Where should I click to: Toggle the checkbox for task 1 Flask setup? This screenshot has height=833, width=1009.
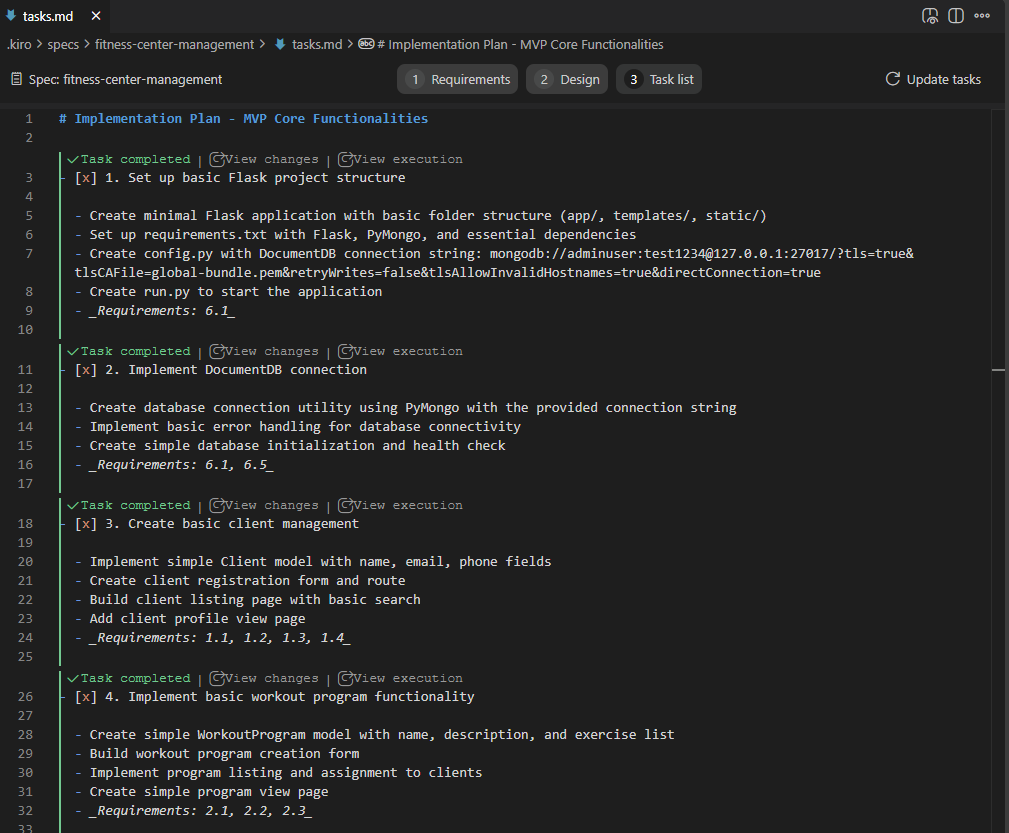86,178
